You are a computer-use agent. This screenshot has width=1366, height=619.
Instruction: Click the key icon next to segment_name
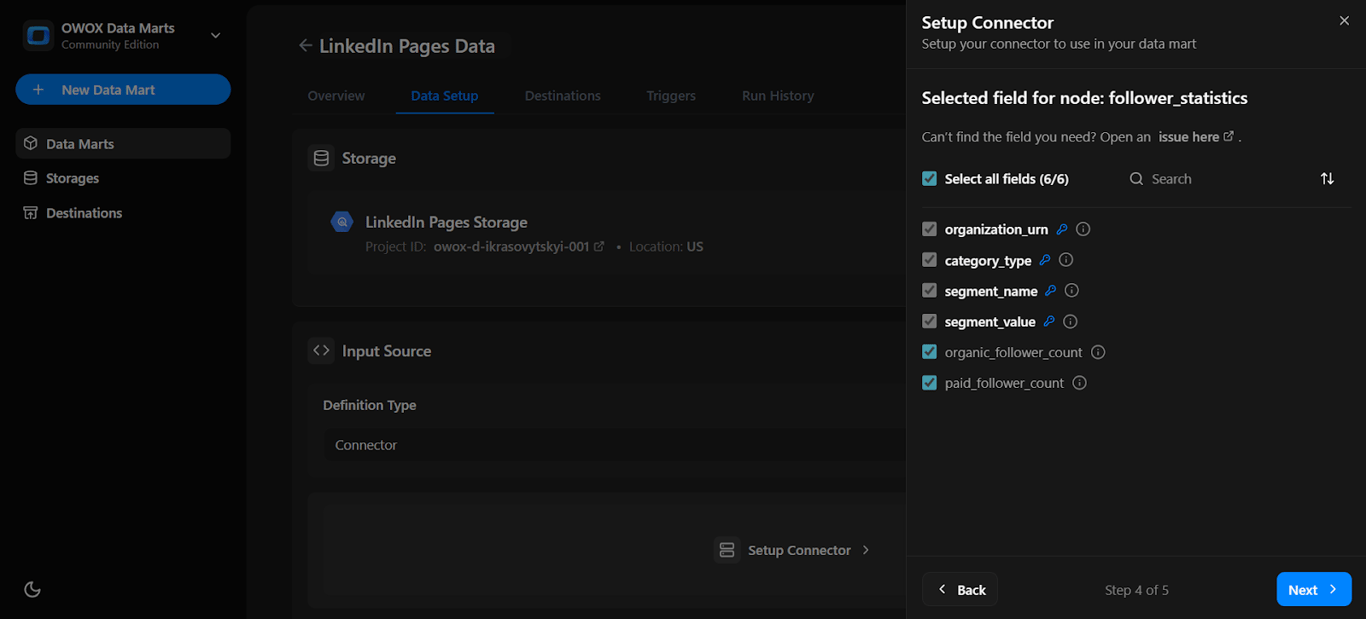pos(1051,291)
